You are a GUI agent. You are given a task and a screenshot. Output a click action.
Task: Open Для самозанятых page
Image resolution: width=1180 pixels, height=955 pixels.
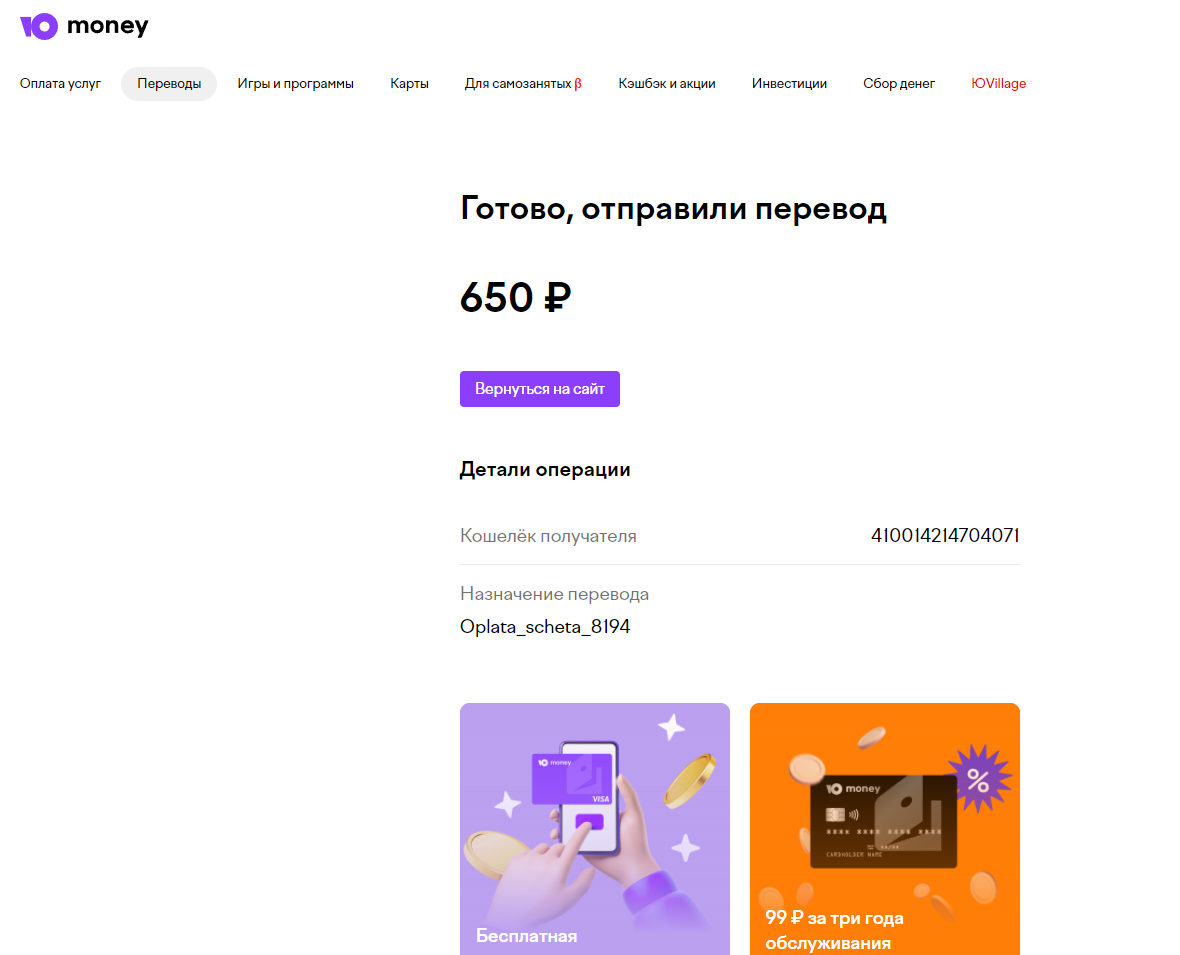point(518,84)
